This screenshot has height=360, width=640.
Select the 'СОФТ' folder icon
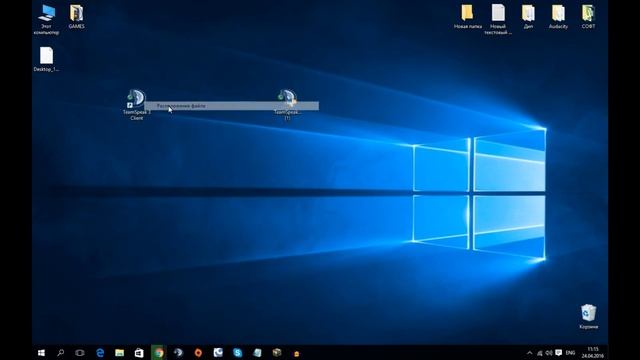(x=588, y=17)
